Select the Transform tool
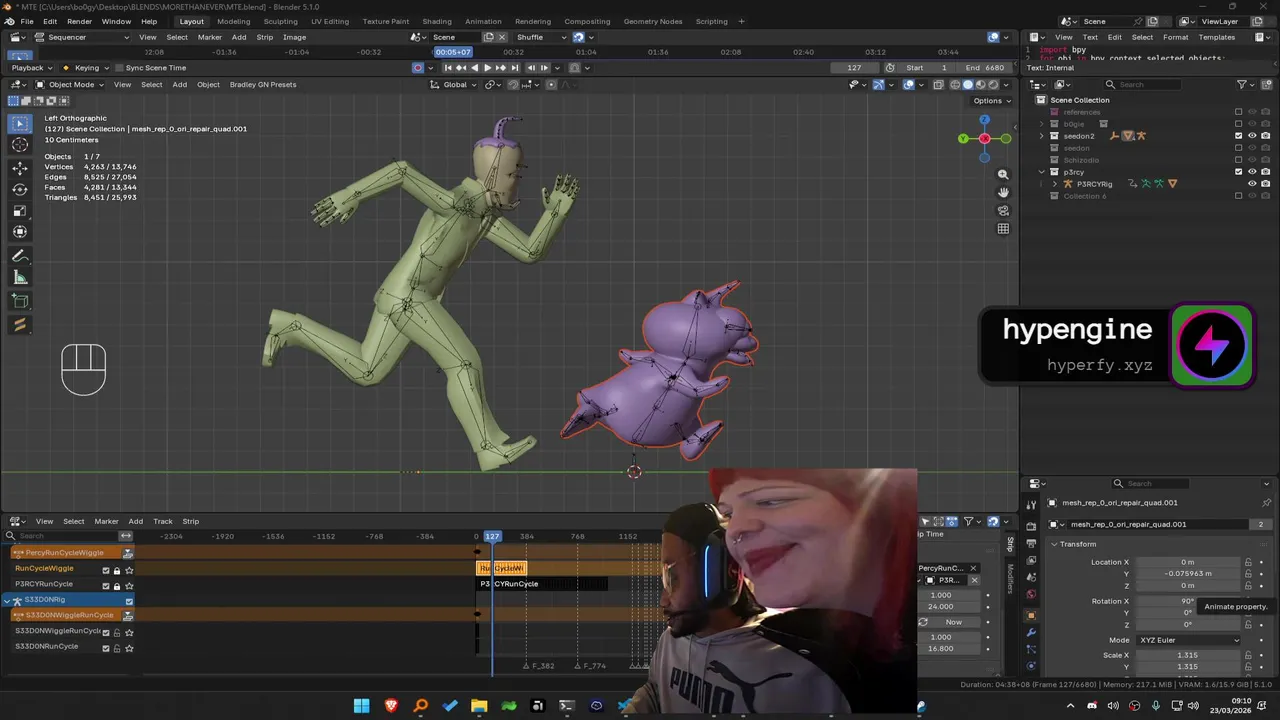 20,232
